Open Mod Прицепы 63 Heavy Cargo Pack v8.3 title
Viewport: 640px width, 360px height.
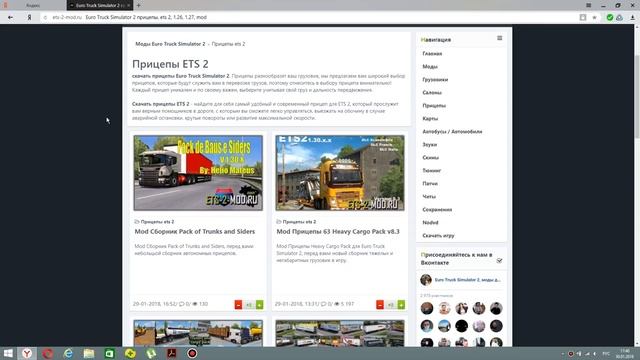click(x=338, y=231)
